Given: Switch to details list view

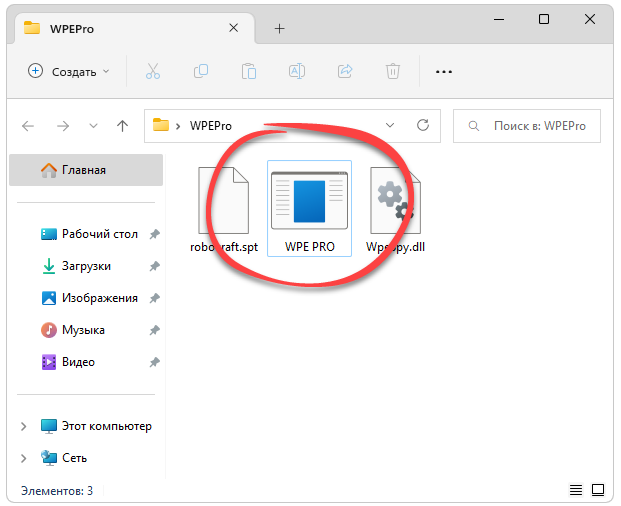Looking at the screenshot, I should click(576, 490).
